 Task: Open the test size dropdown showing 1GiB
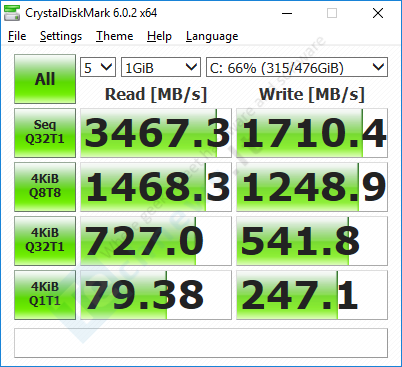point(161,67)
